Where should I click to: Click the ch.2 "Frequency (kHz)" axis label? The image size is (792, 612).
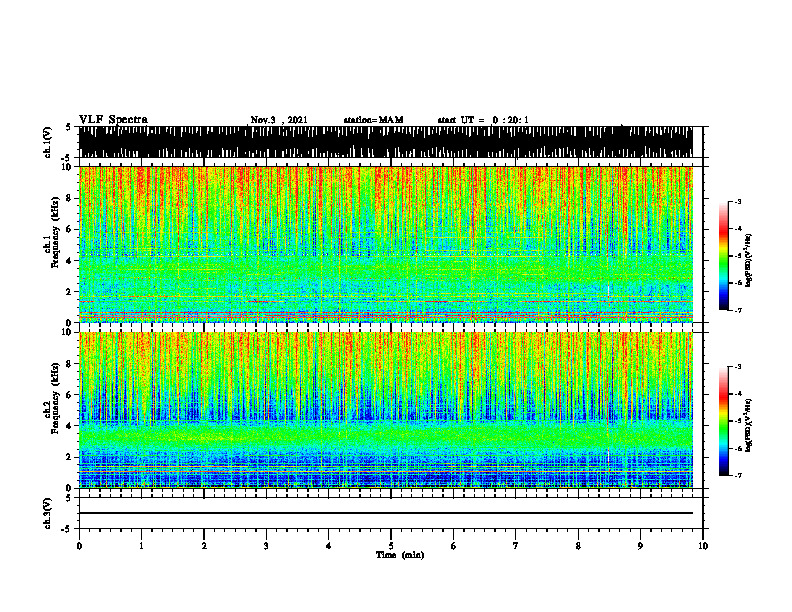coord(56,398)
